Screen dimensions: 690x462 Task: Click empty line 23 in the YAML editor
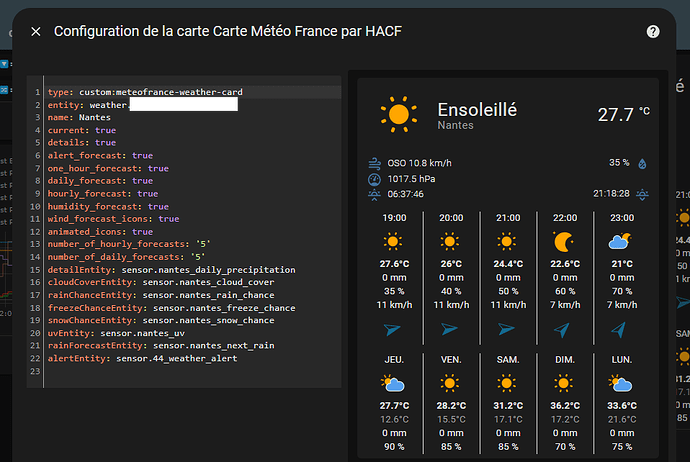click(x=194, y=371)
